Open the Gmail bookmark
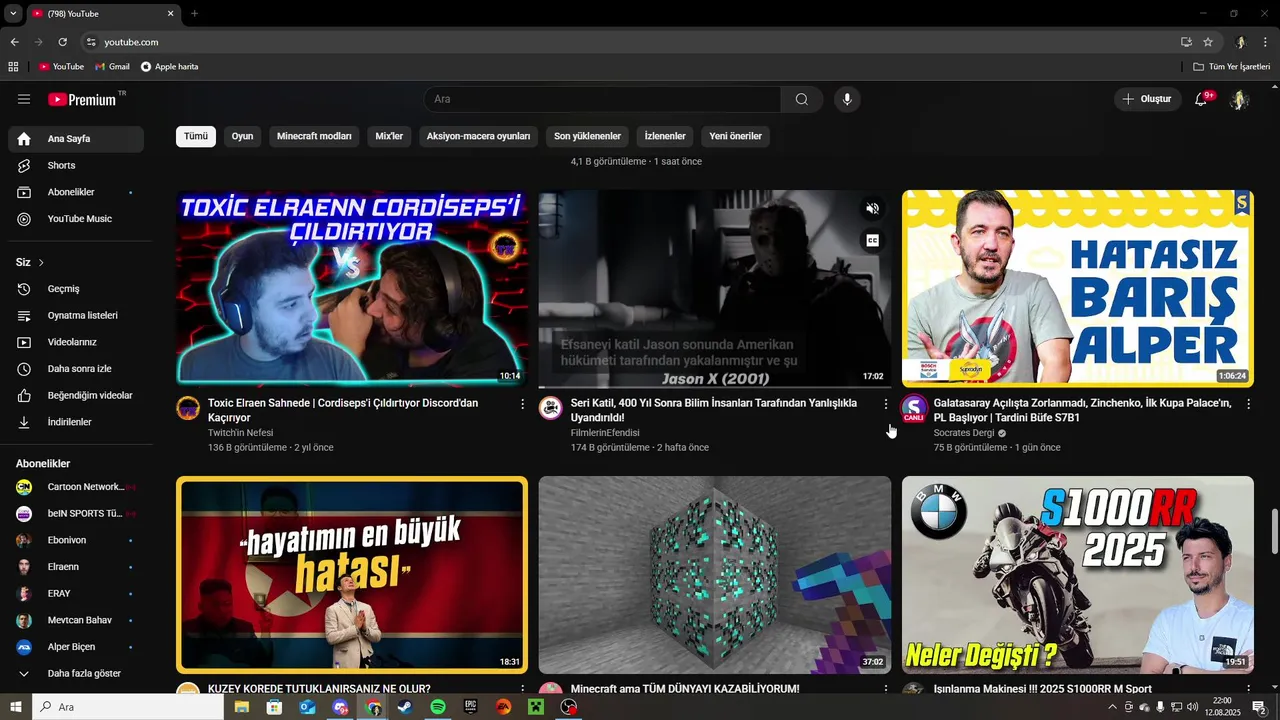 (x=112, y=67)
